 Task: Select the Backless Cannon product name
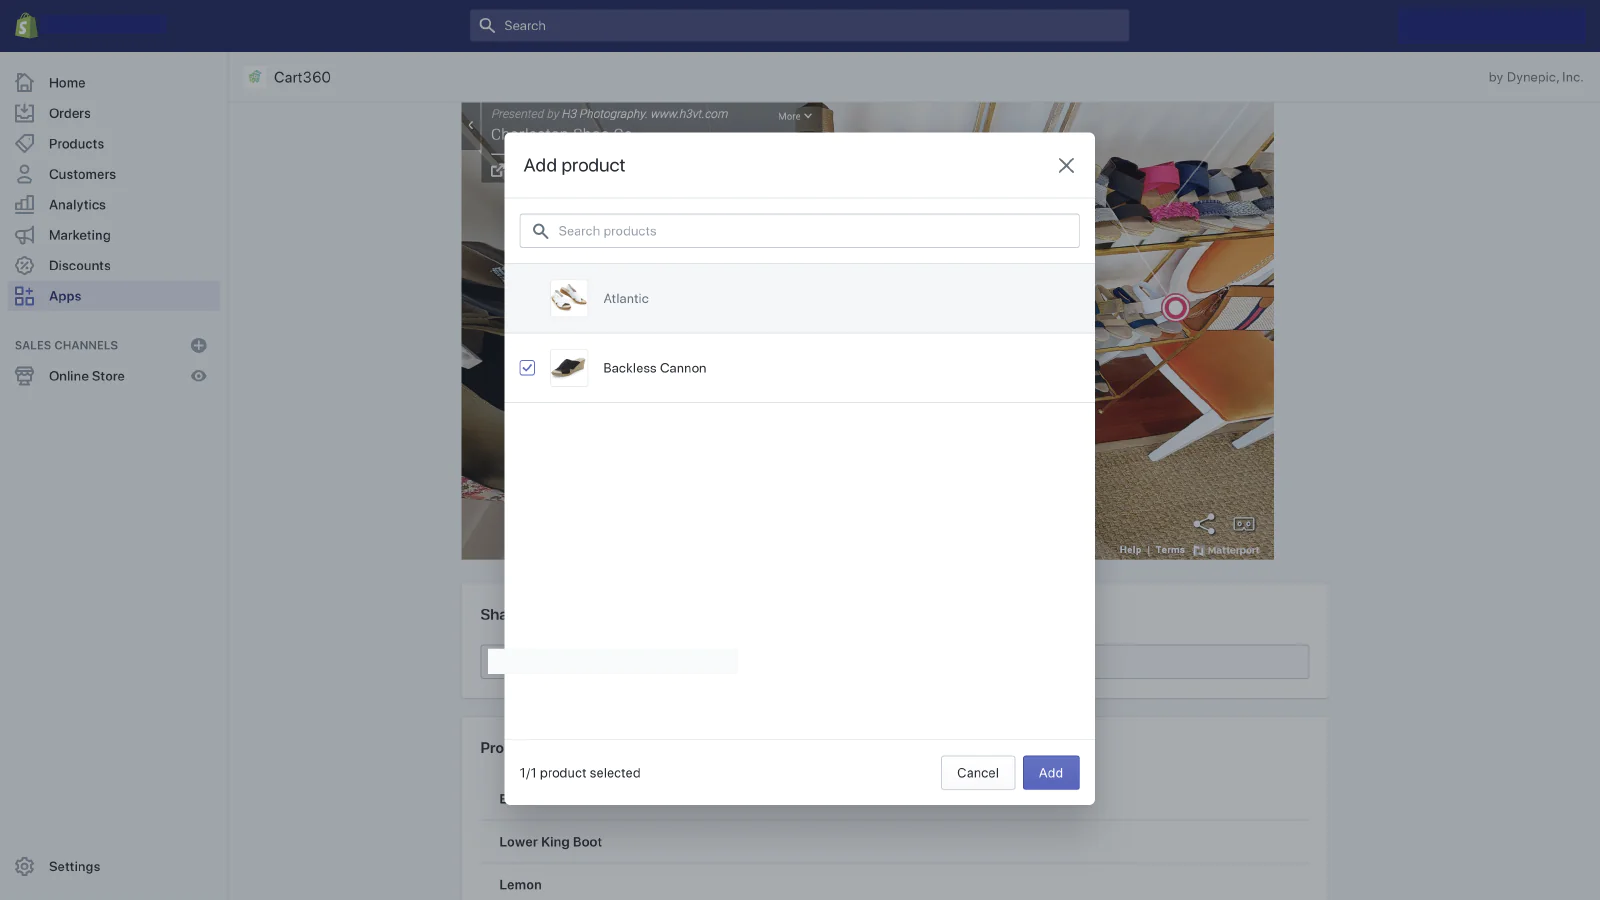coord(655,368)
